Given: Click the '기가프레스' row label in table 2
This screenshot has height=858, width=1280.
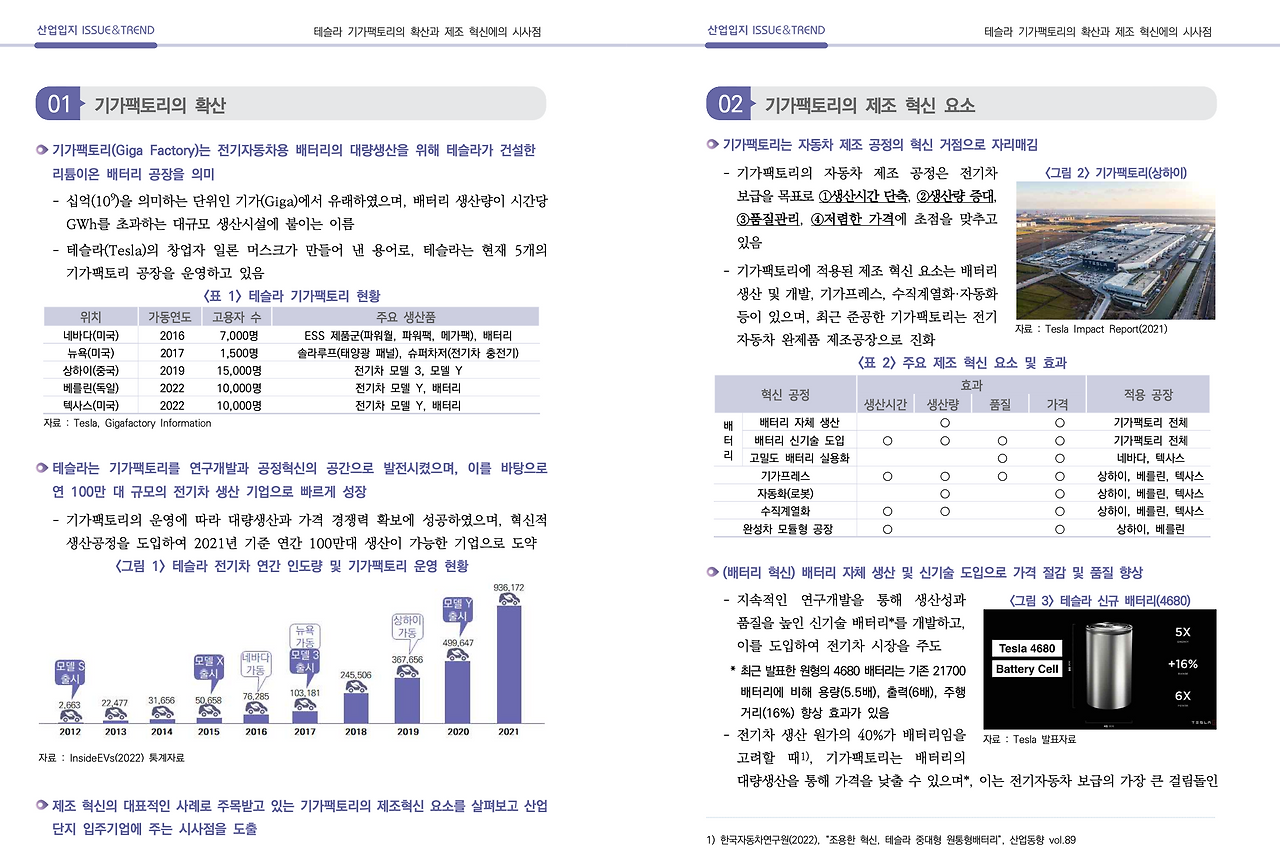Looking at the screenshot, I should (785, 476).
